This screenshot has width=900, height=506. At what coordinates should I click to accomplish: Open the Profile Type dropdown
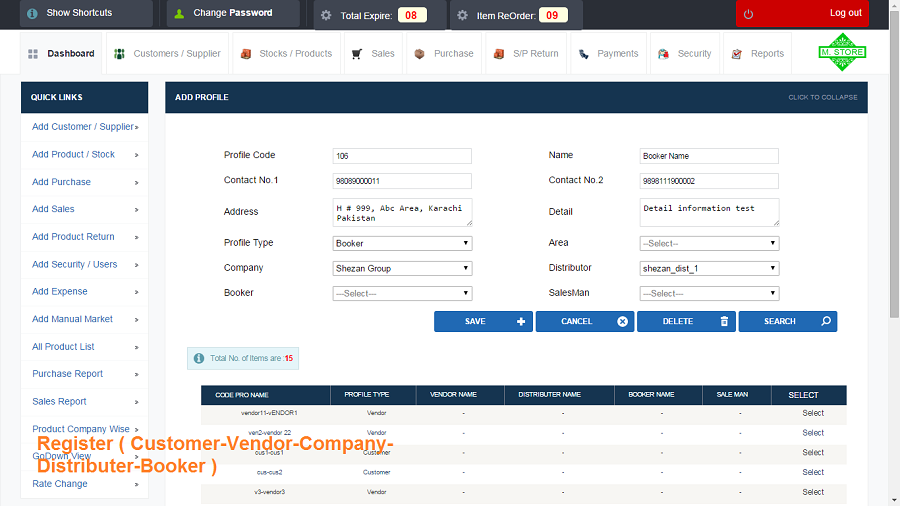pyautogui.click(x=402, y=243)
